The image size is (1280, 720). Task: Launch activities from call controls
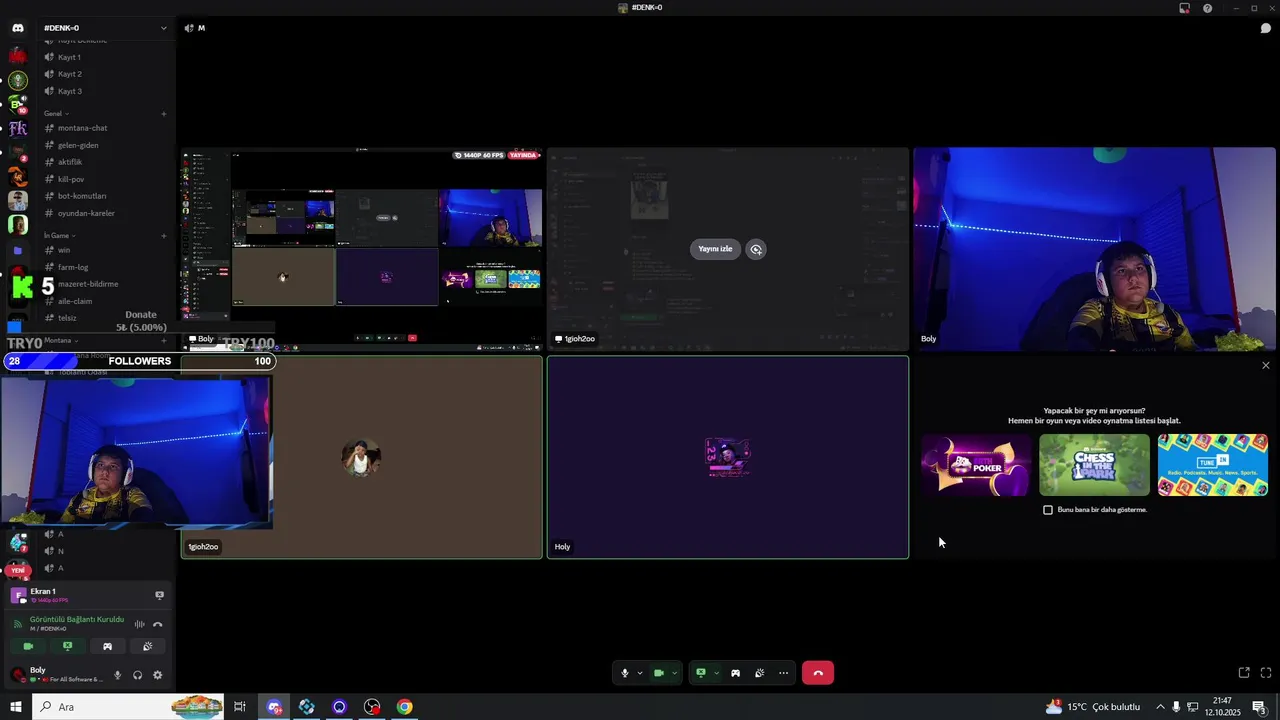[735, 673]
